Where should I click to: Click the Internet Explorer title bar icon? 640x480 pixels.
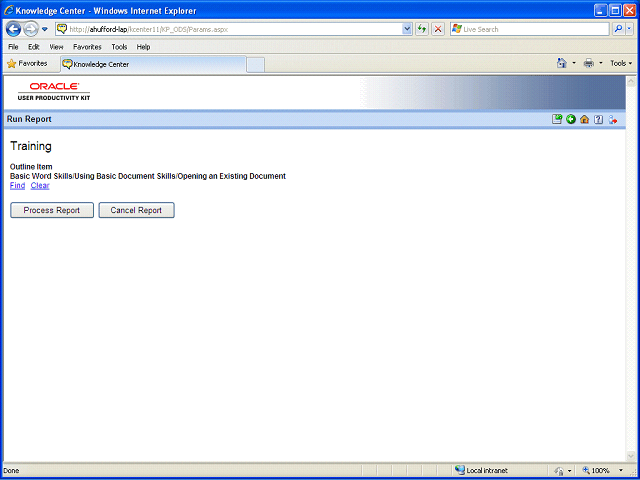pos(8,10)
